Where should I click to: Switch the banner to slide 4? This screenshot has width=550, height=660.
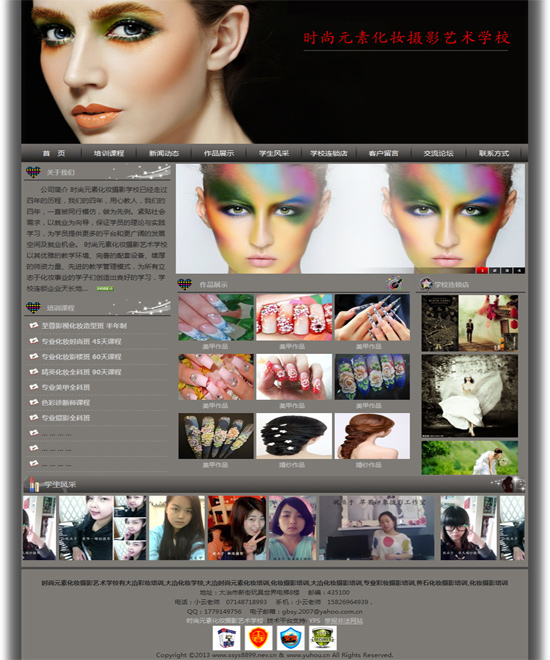click(x=519, y=270)
